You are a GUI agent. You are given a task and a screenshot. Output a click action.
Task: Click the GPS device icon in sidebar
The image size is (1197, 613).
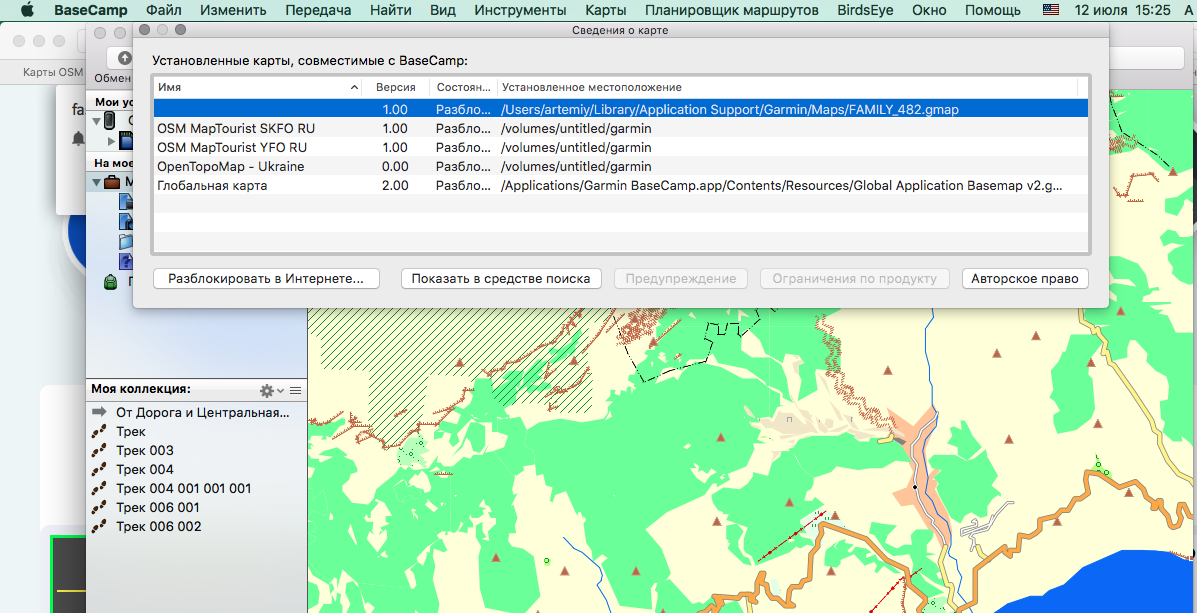111,121
